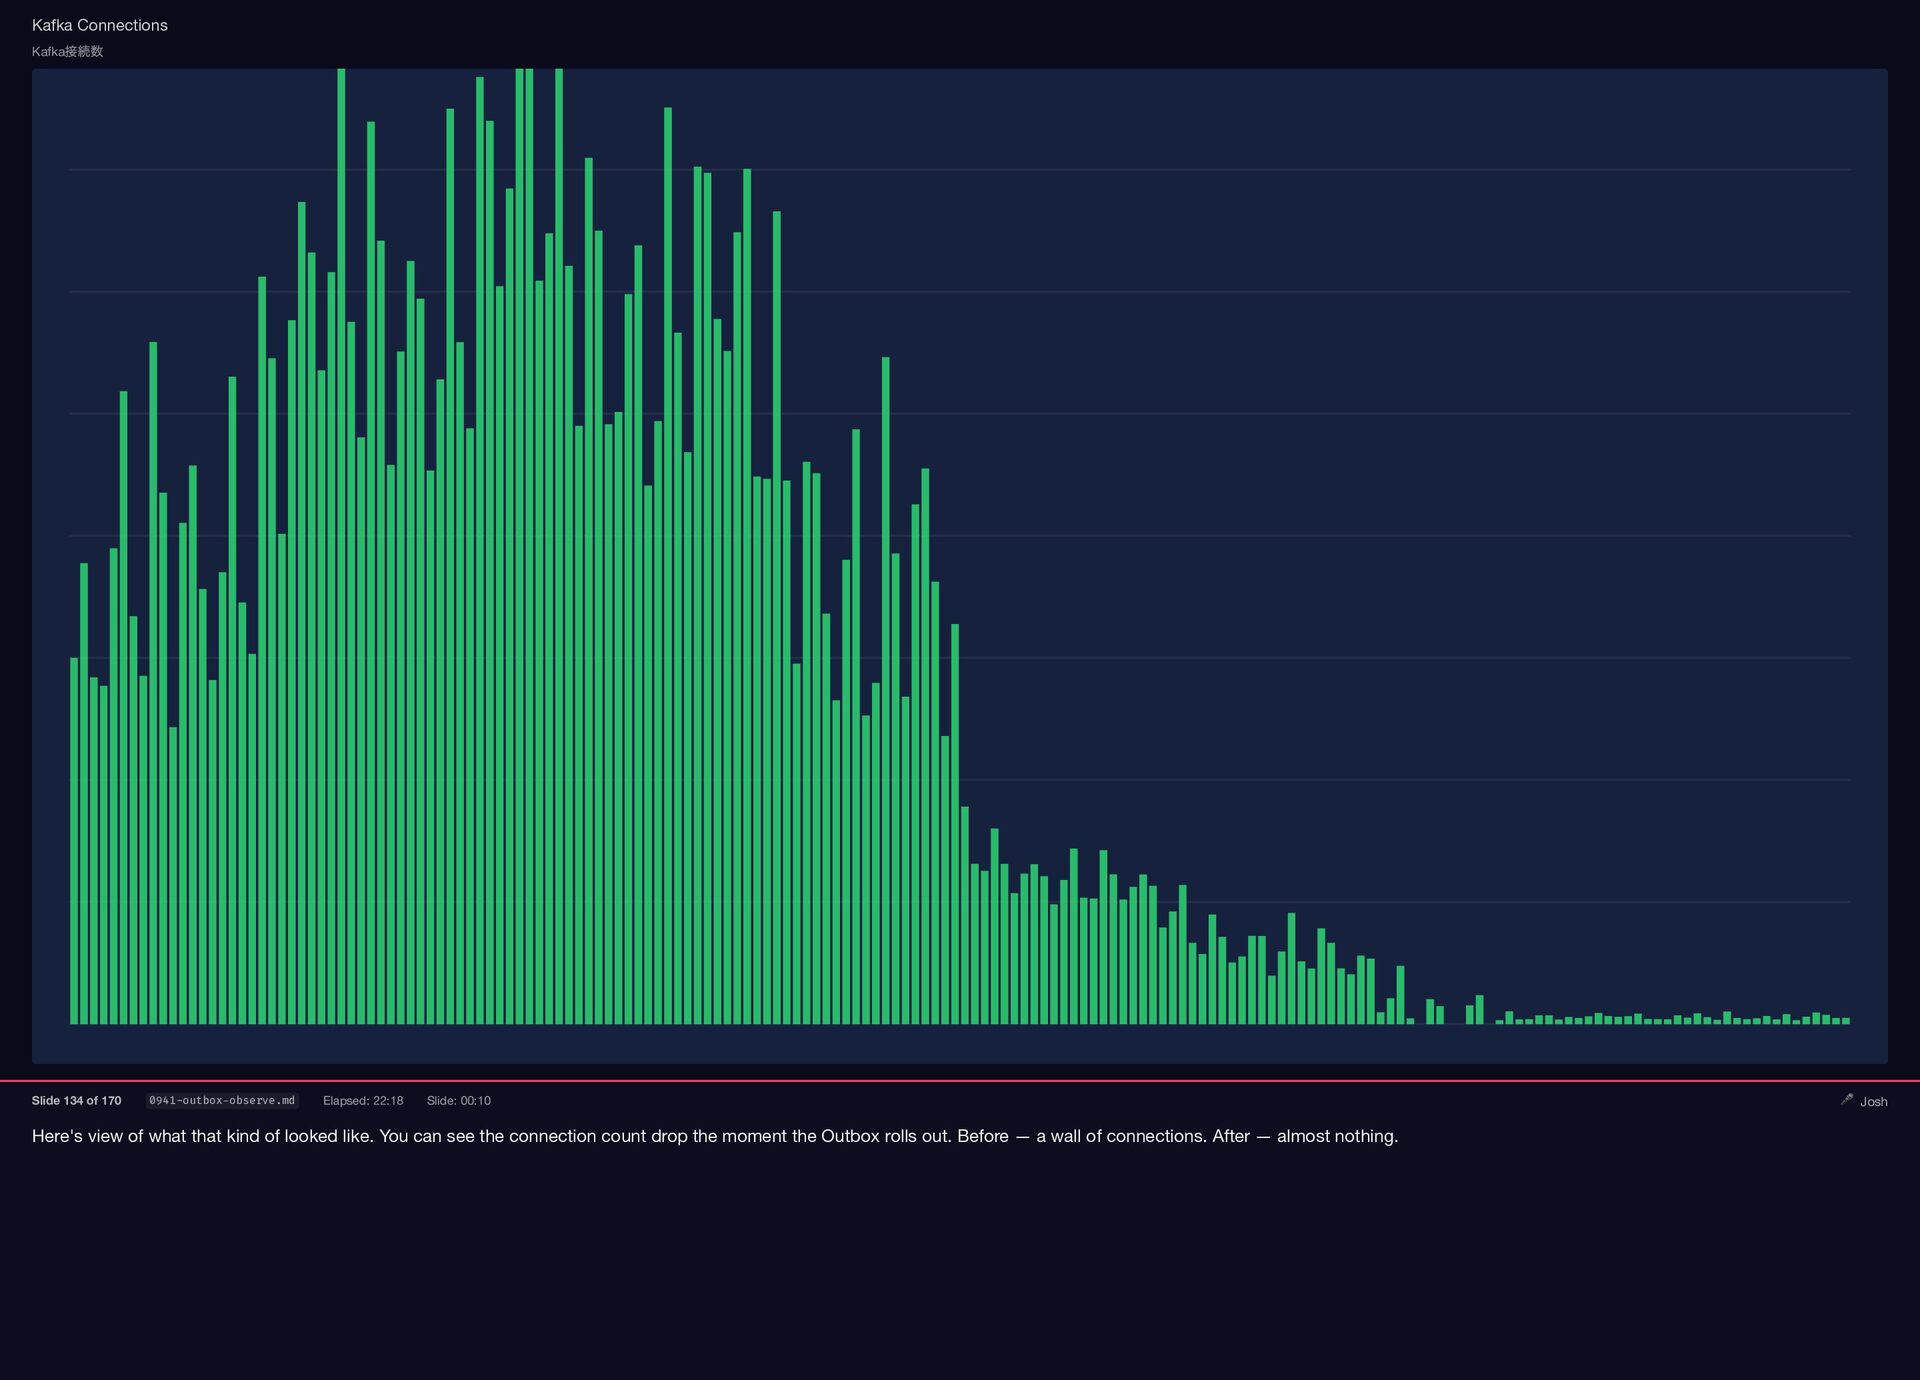Click the word Outbox in the speaker notes
This screenshot has height=1380, width=1920.
pyautogui.click(x=849, y=1136)
